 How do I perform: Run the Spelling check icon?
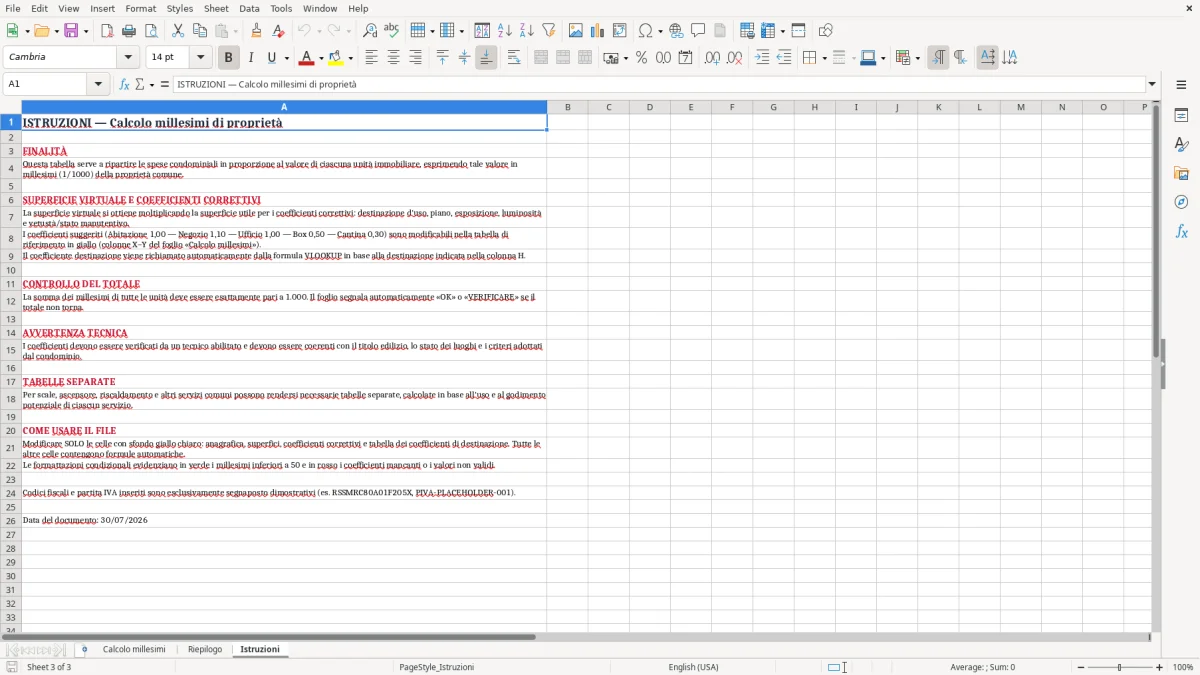pyautogui.click(x=391, y=31)
